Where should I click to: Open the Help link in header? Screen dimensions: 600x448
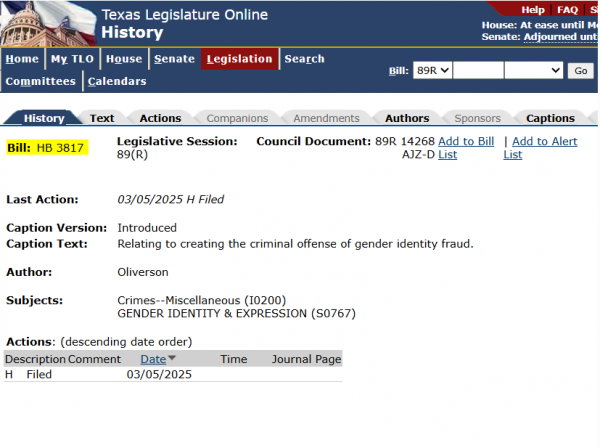tap(533, 9)
